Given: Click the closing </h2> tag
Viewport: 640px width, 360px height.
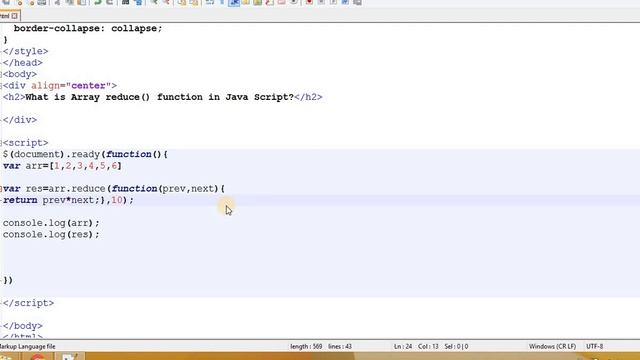Looking at the screenshot, I should [308, 97].
